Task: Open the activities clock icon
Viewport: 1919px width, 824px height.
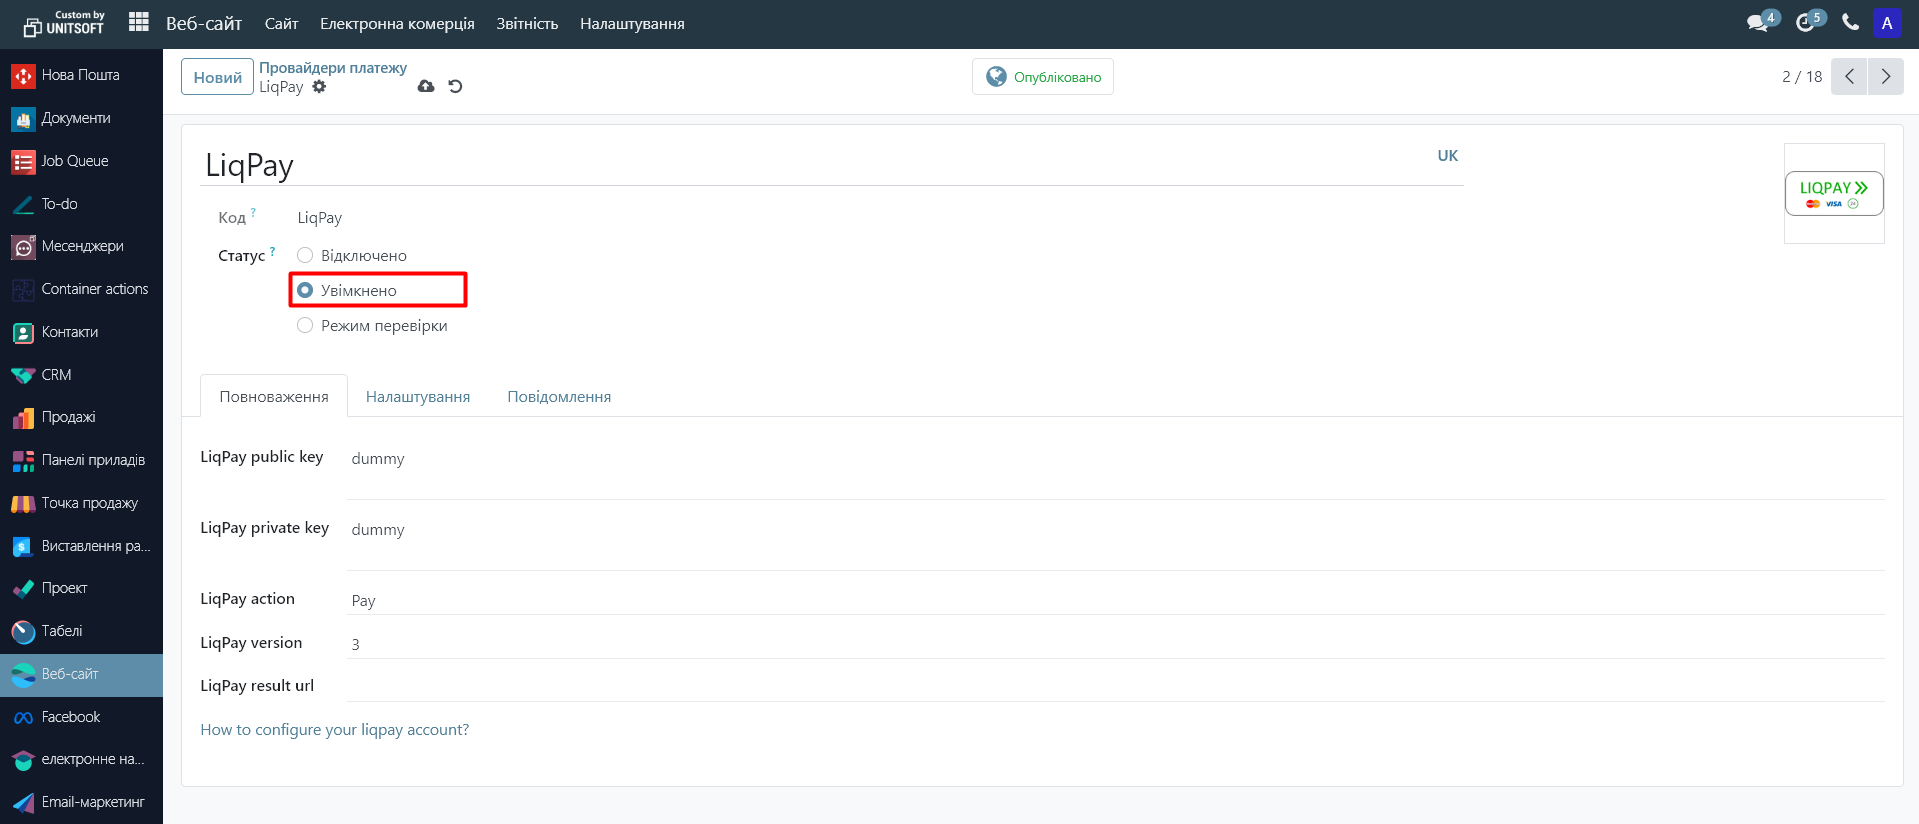Action: pos(1805,23)
